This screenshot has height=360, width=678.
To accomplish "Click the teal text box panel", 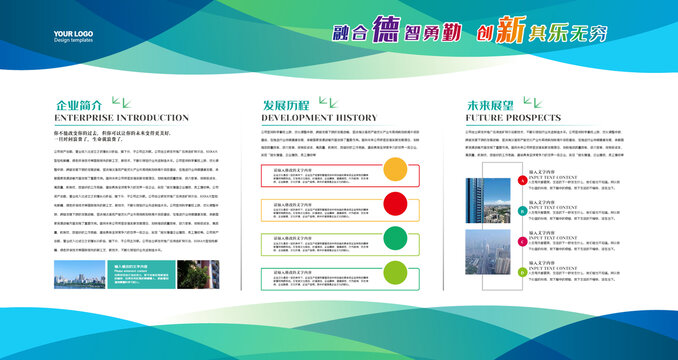I will (x=141, y=274).
